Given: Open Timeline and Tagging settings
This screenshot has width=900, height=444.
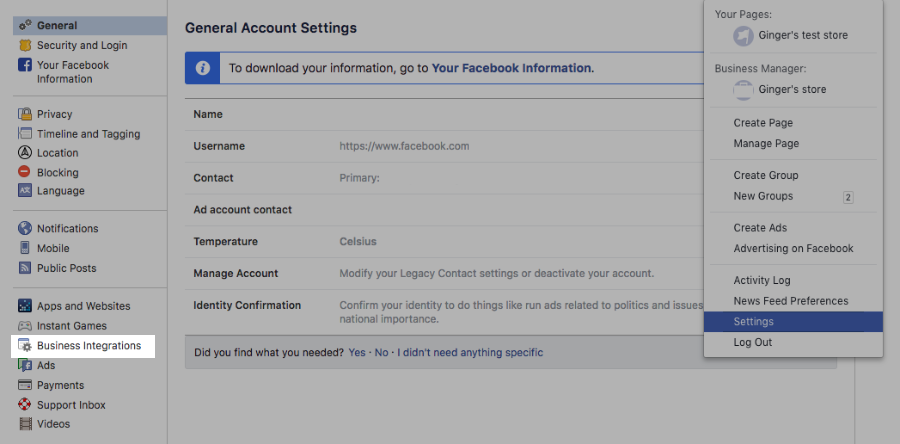Looking at the screenshot, I should click(88, 134).
